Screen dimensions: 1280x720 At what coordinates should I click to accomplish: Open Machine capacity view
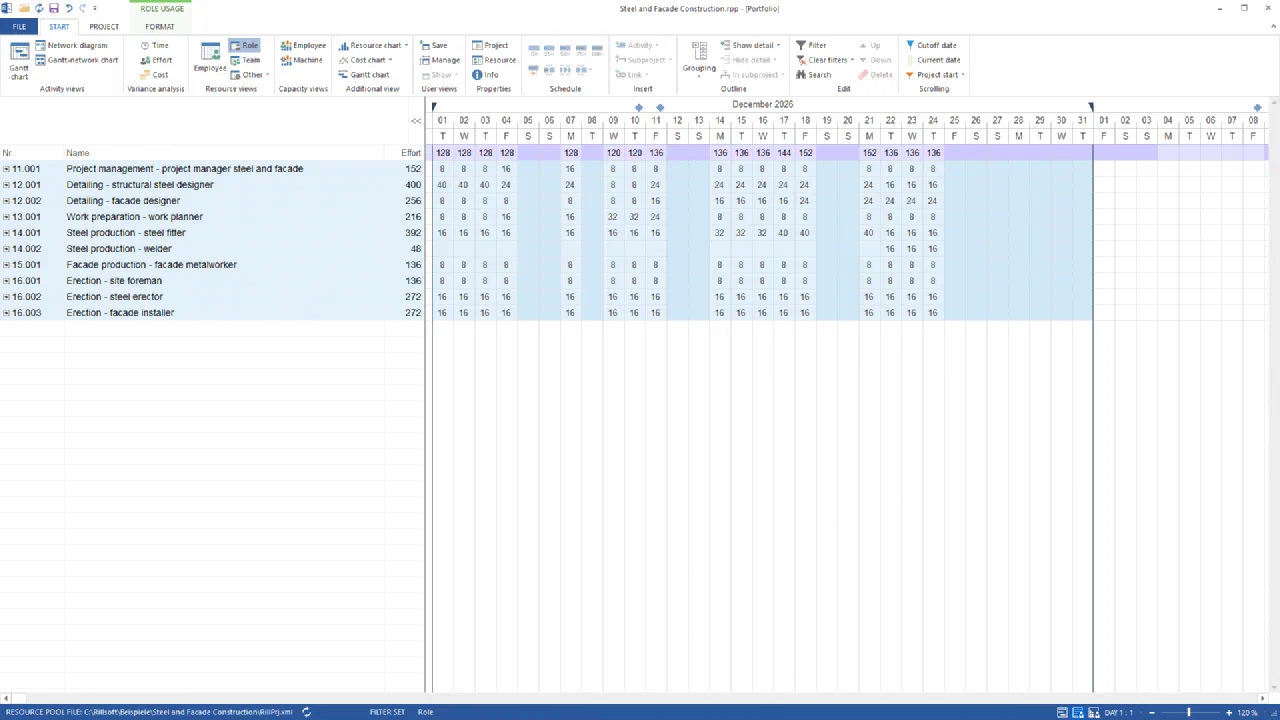point(301,60)
